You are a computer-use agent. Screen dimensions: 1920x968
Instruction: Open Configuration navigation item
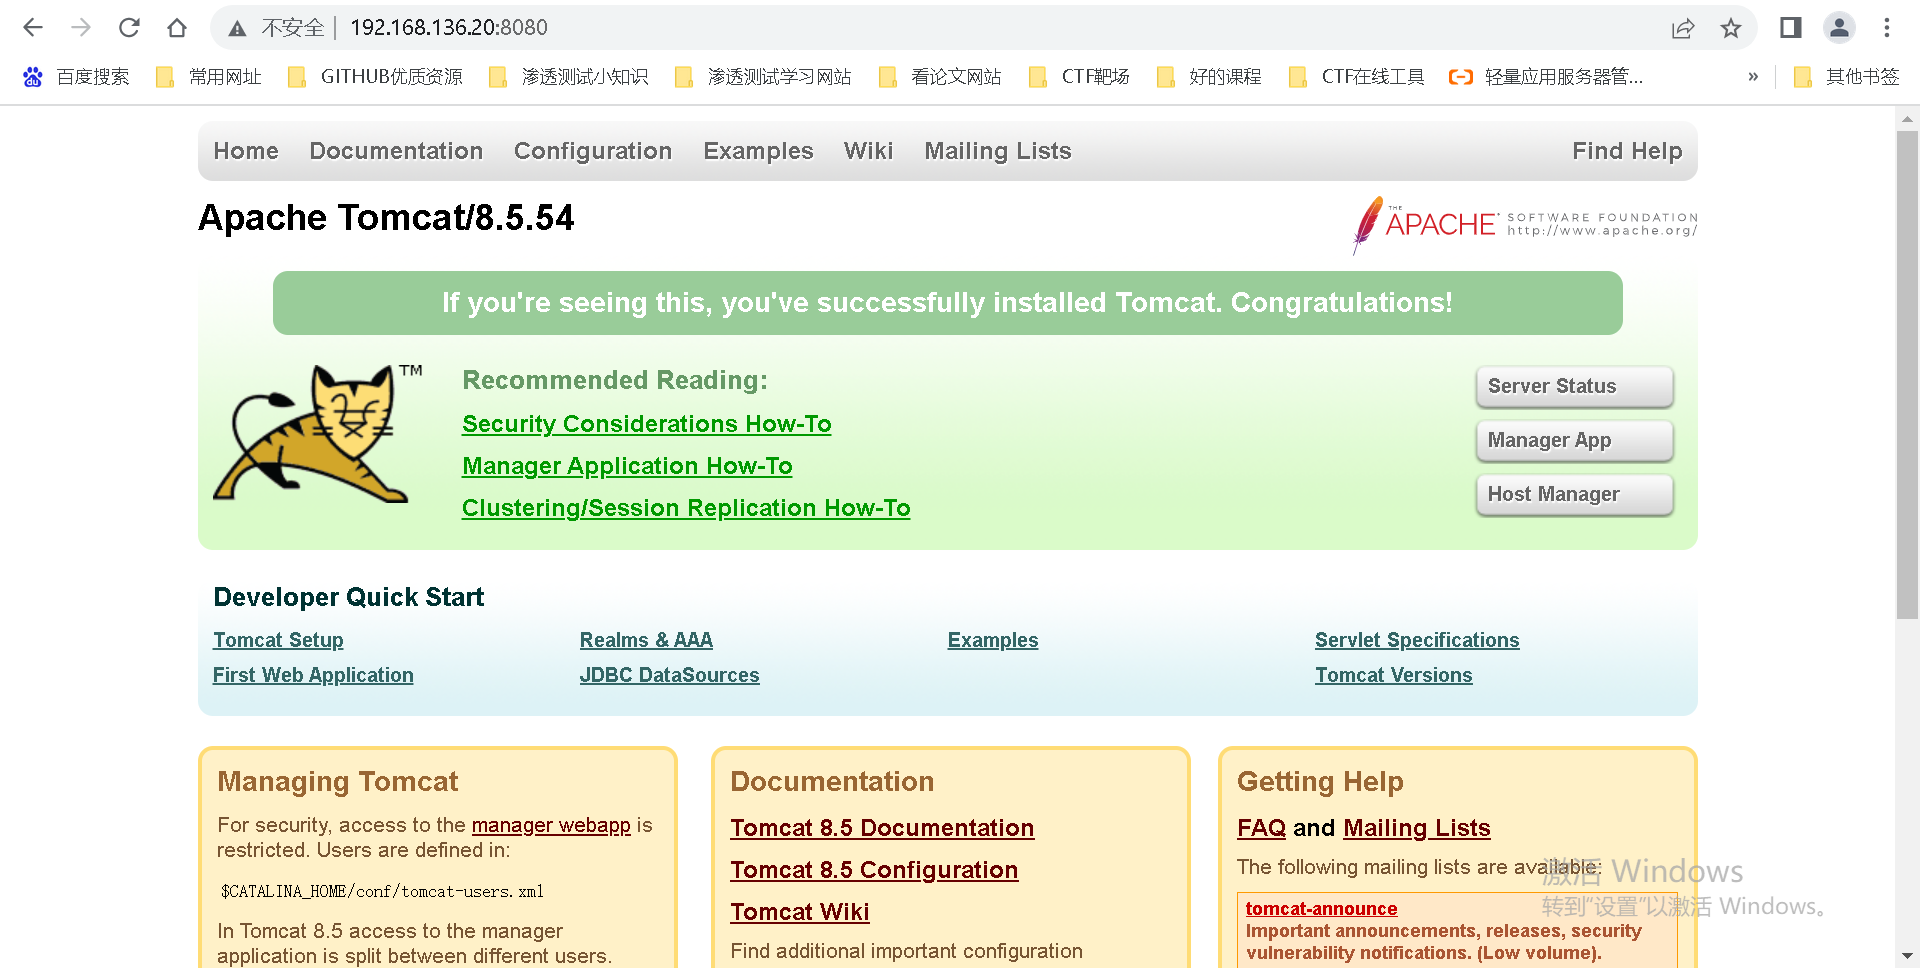tap(593, 151)
